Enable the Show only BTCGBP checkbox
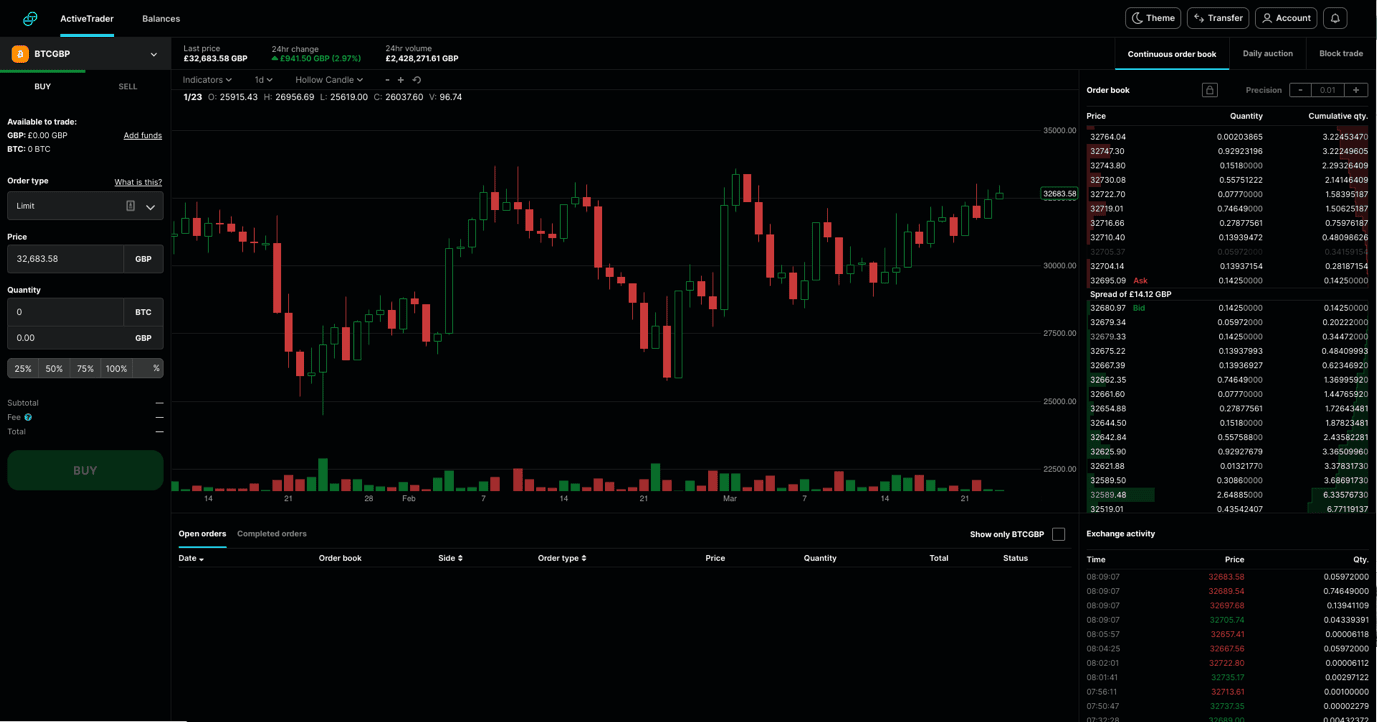The height and width of the screenshot is (722, 1377). [1058, 534]
